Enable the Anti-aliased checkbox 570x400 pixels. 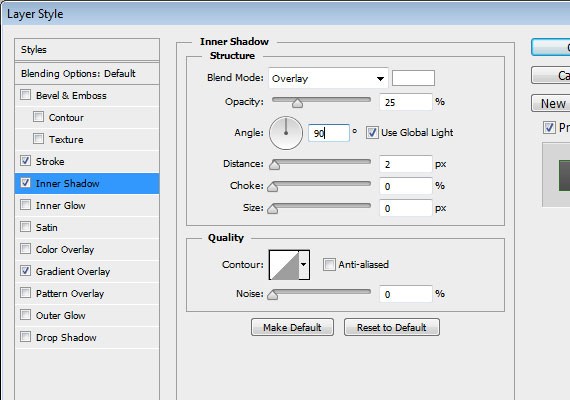pos(329,264)
